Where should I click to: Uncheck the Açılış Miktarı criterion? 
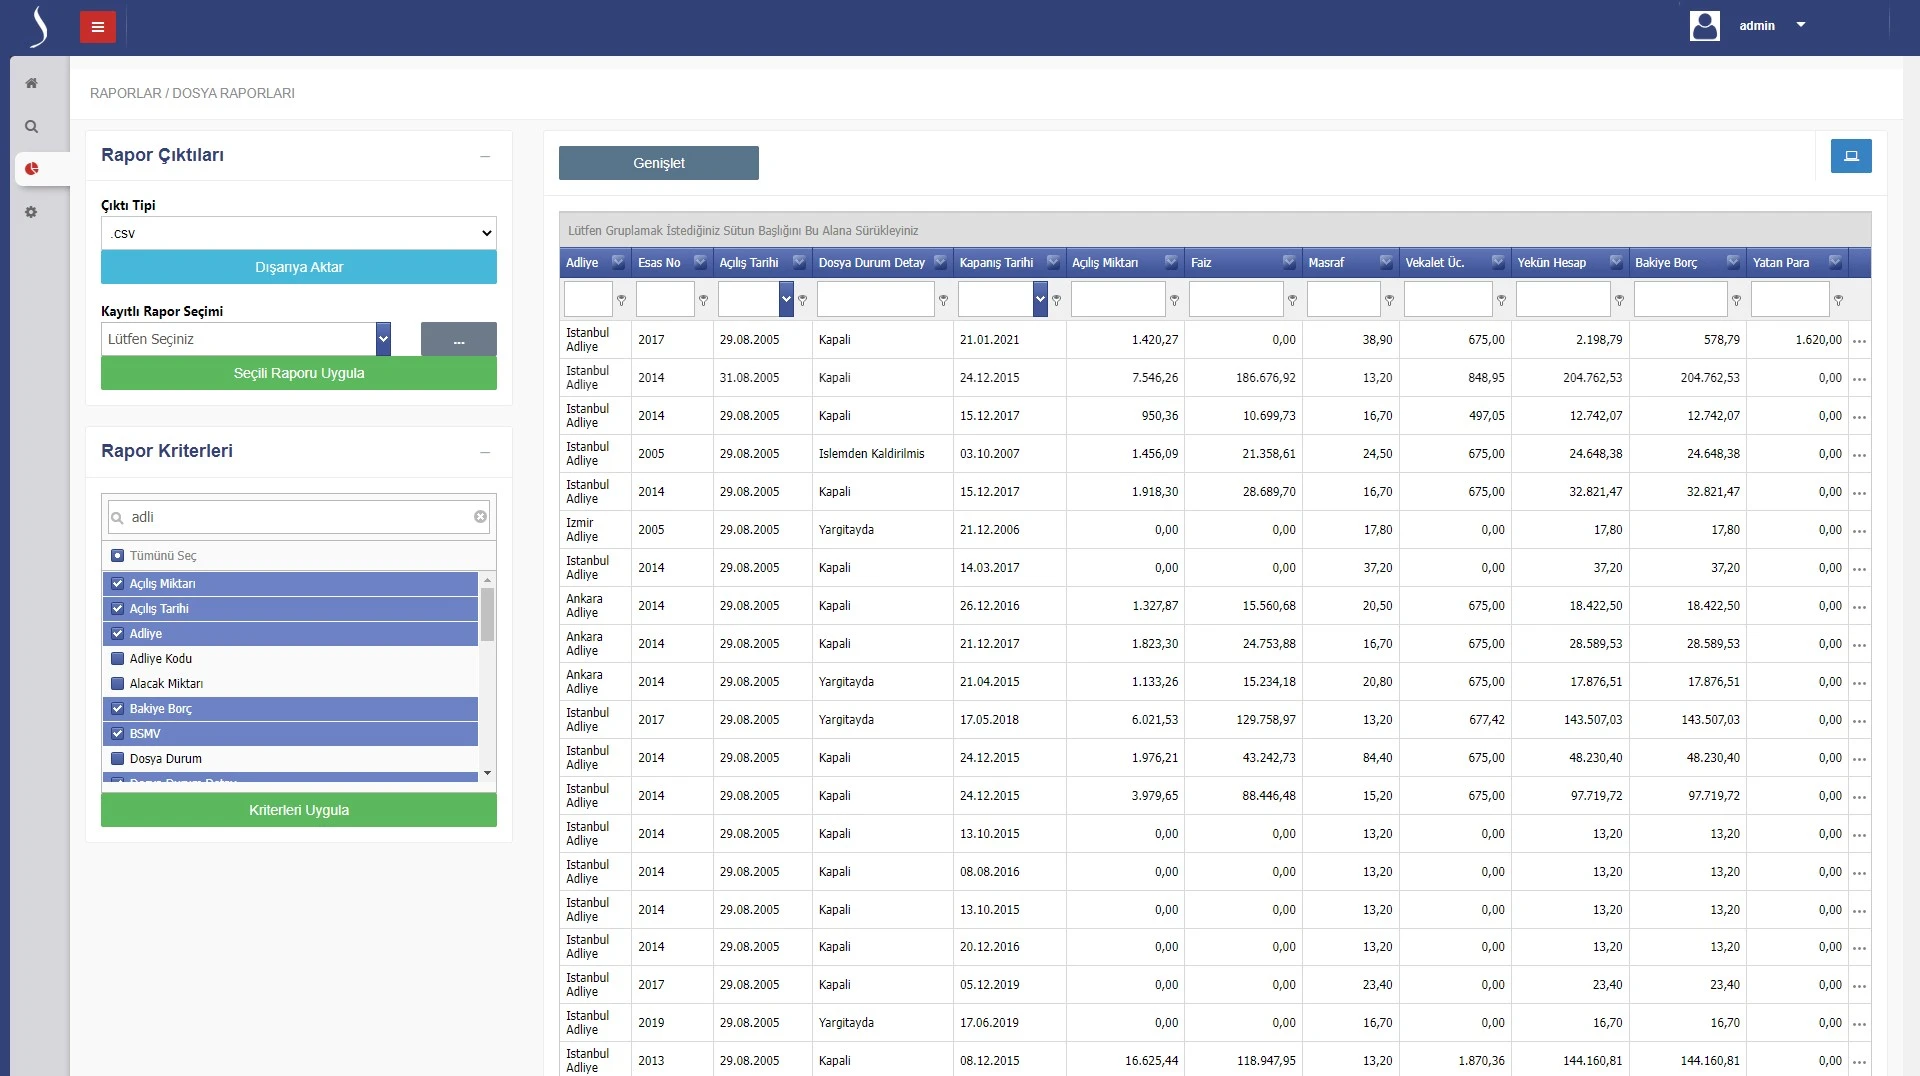tap(117, 584)
